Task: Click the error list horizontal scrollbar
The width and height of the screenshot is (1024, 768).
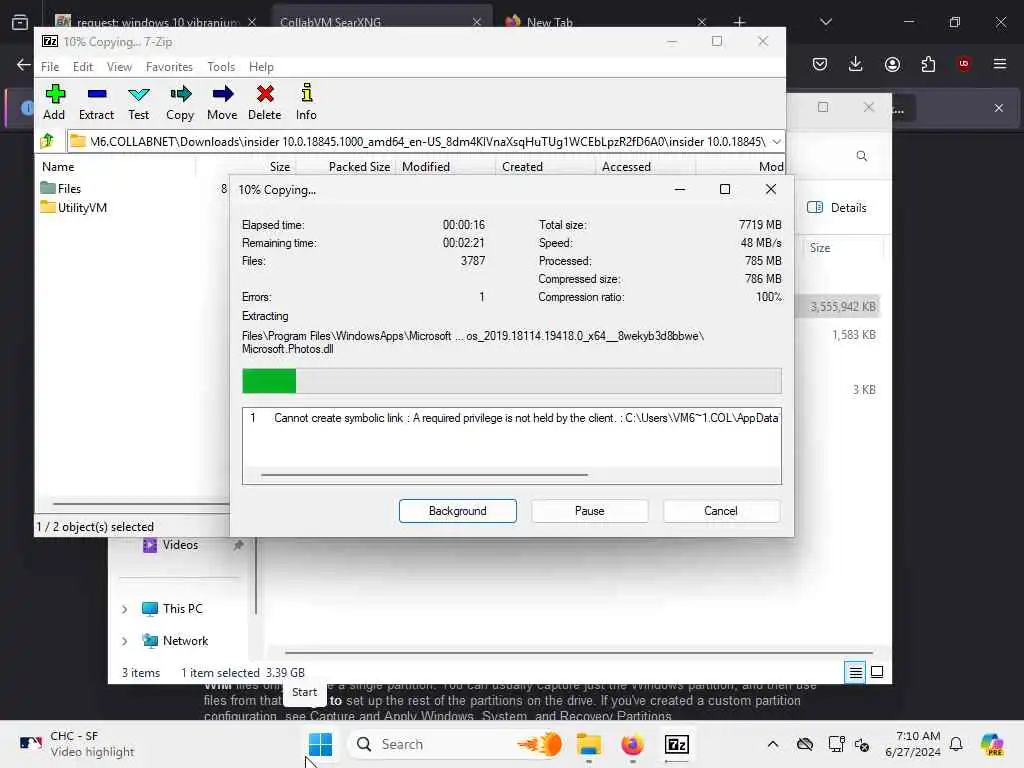Action: (424, 475)
